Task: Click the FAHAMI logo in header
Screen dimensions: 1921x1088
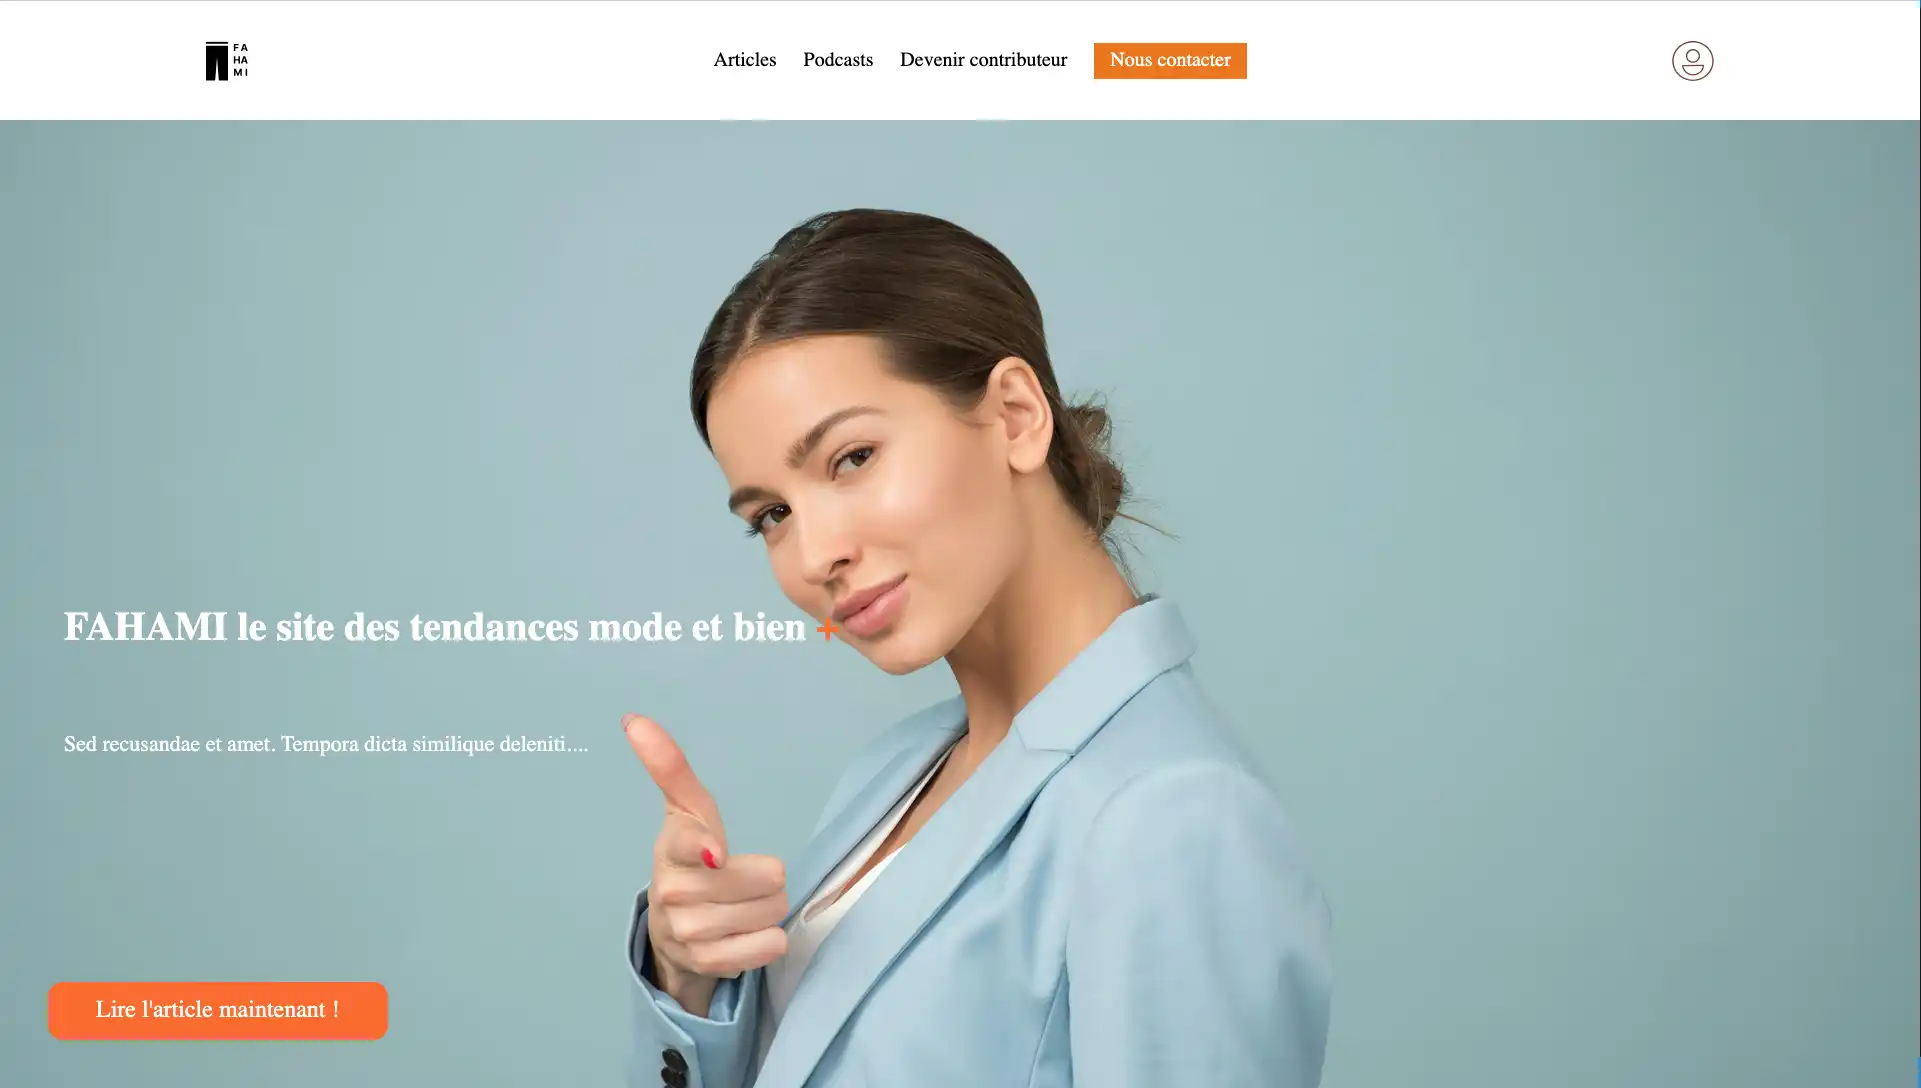Action: (227, 61)
